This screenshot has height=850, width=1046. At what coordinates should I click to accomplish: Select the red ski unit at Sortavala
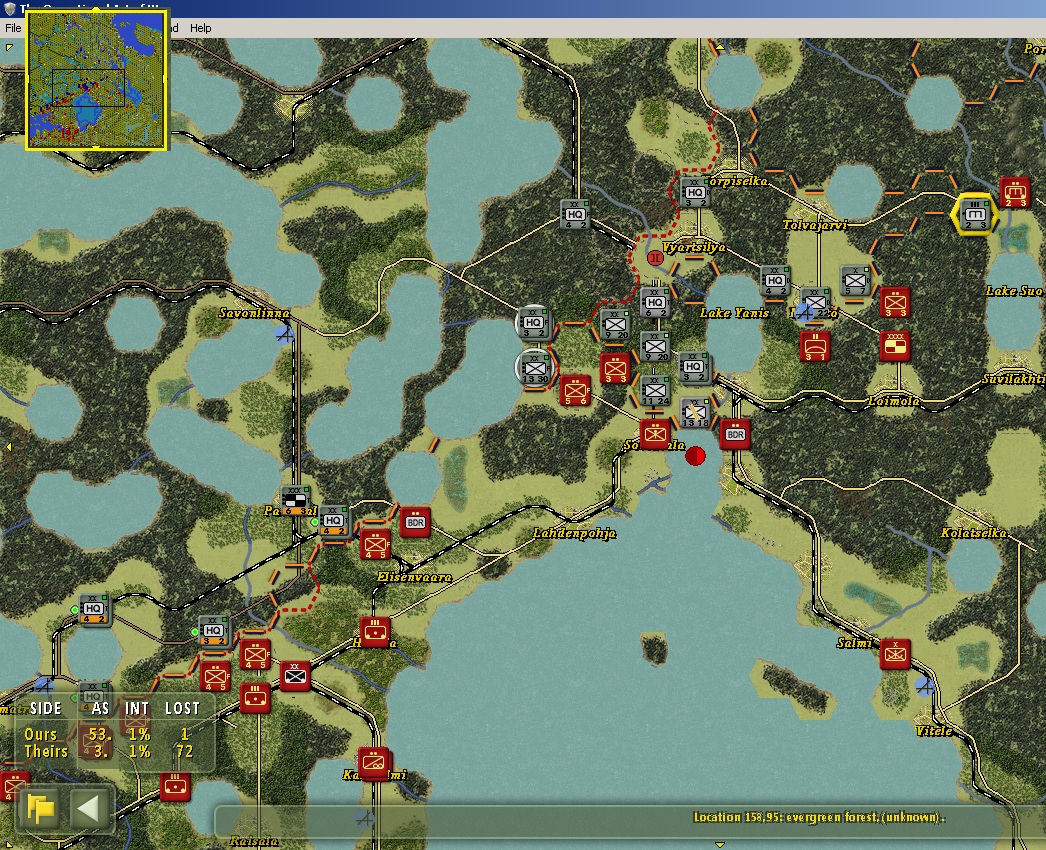tap(654, 434)
